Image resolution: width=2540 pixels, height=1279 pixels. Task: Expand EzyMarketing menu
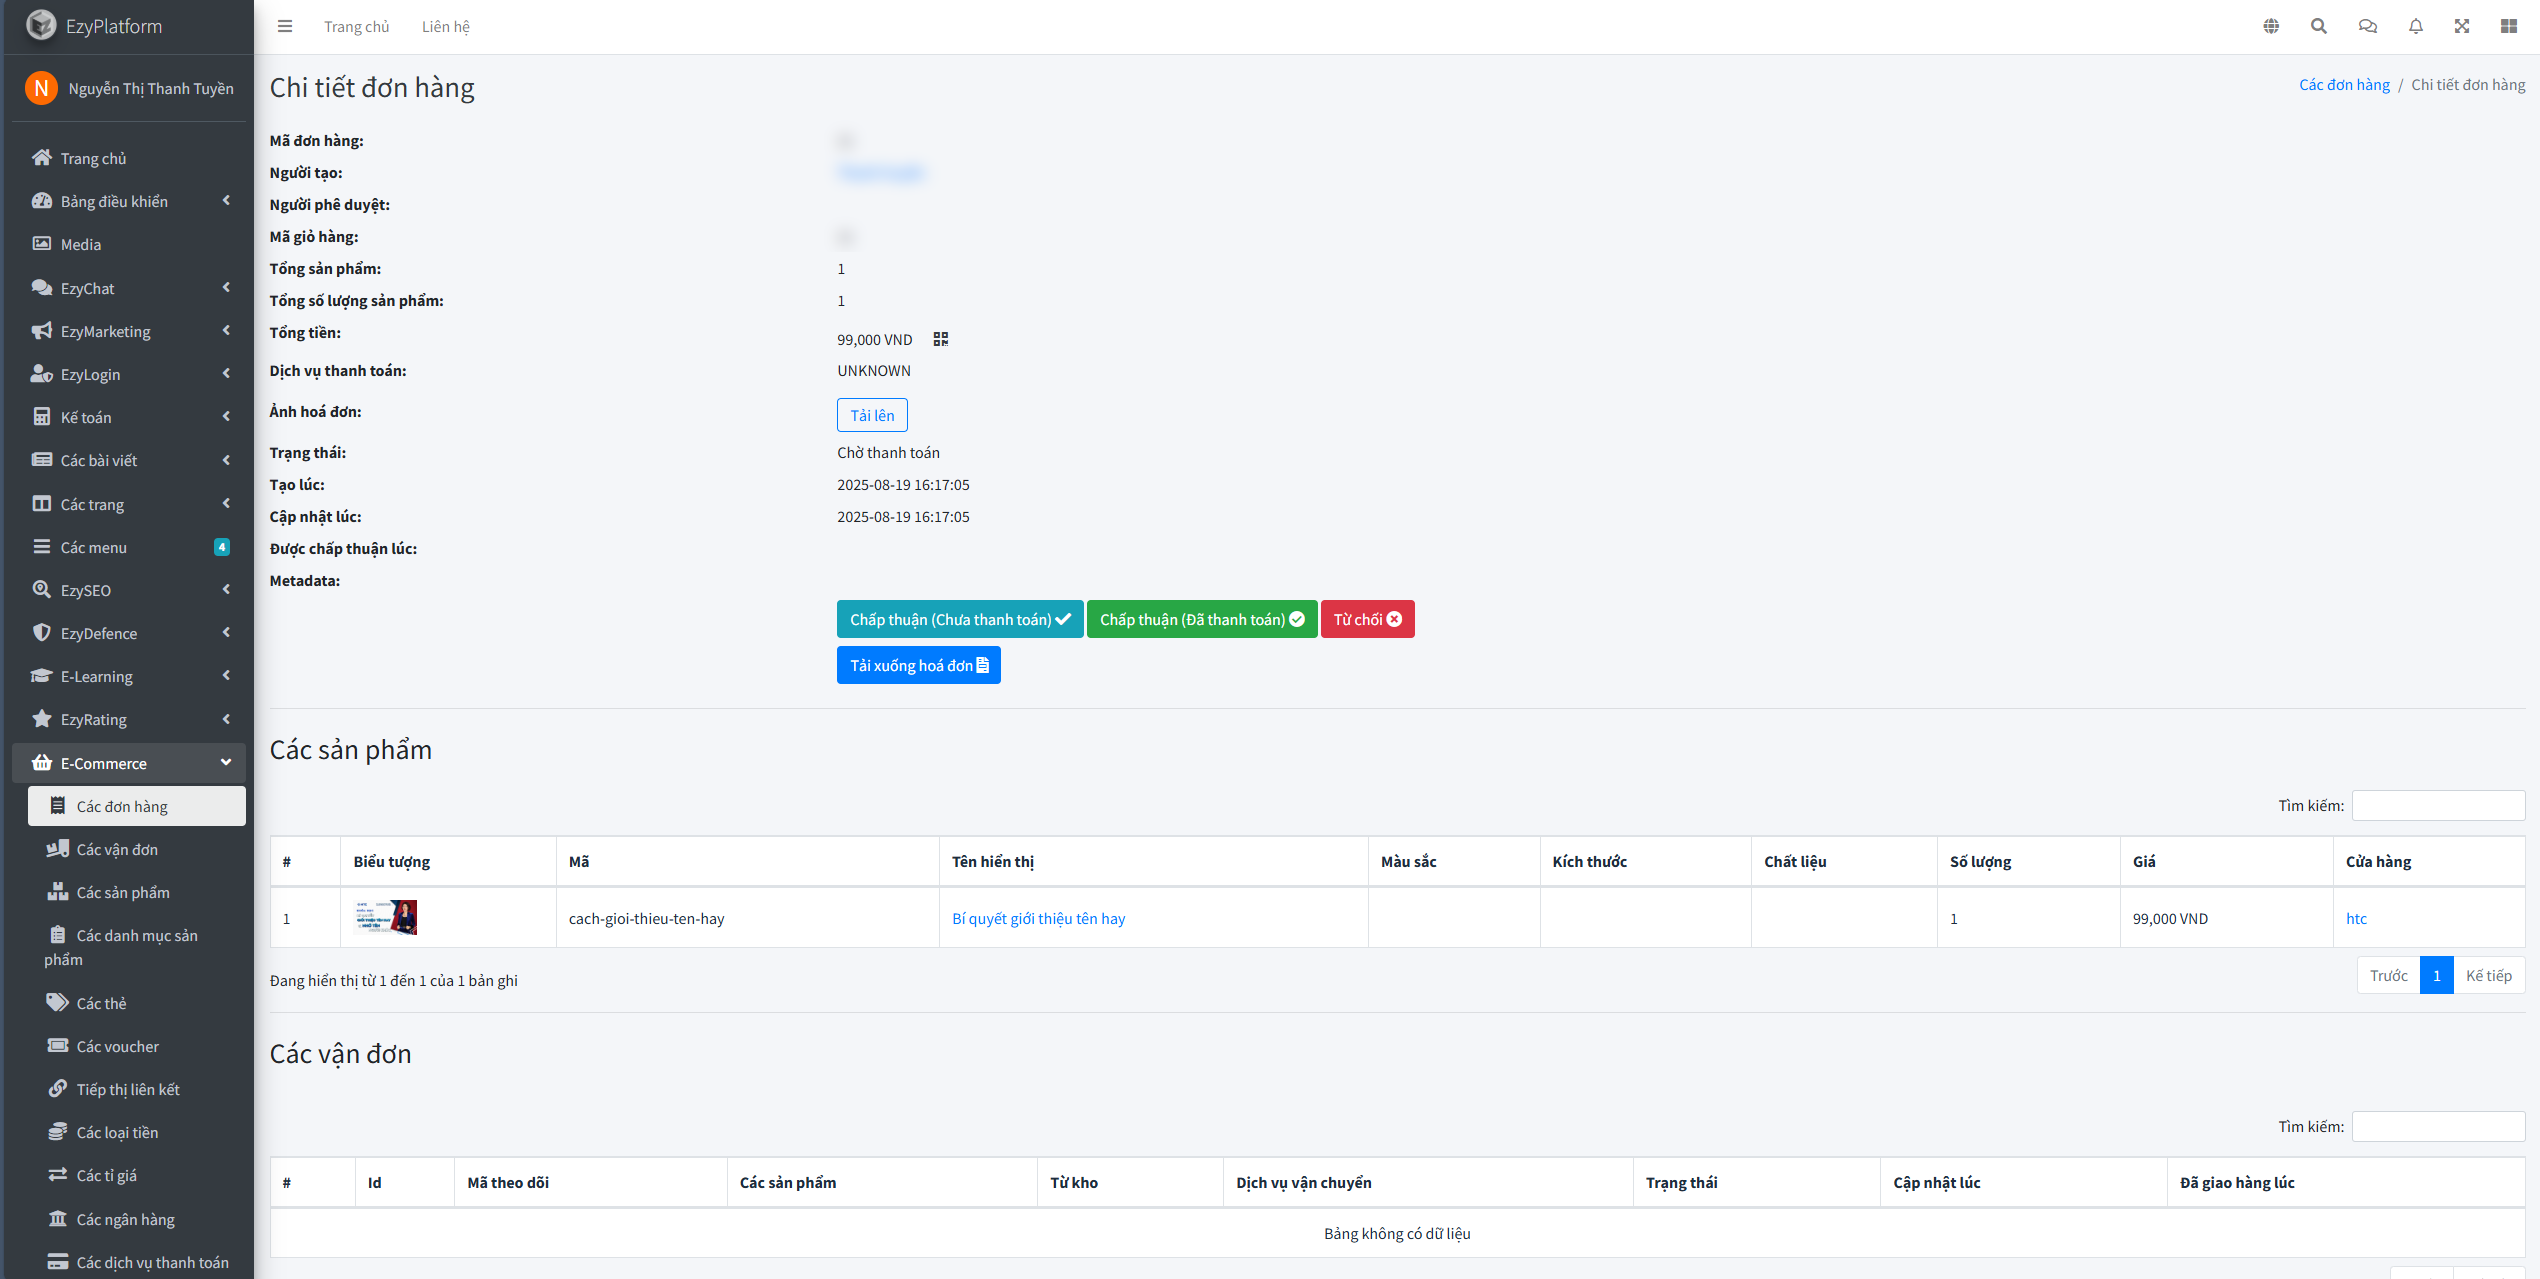(x=129, y=331)
